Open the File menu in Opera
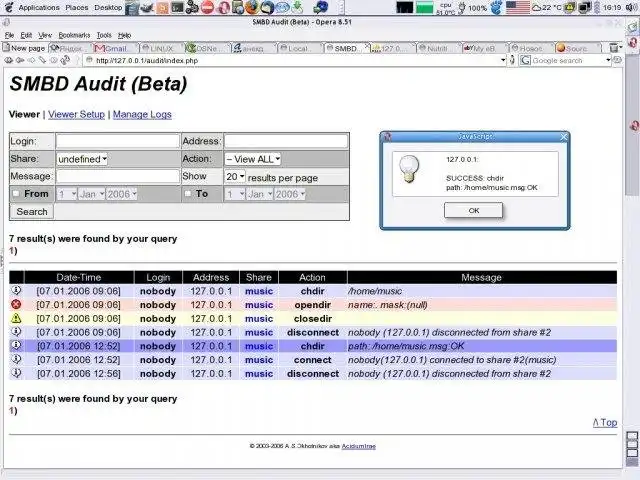640x480 pixels. point(9,35)
